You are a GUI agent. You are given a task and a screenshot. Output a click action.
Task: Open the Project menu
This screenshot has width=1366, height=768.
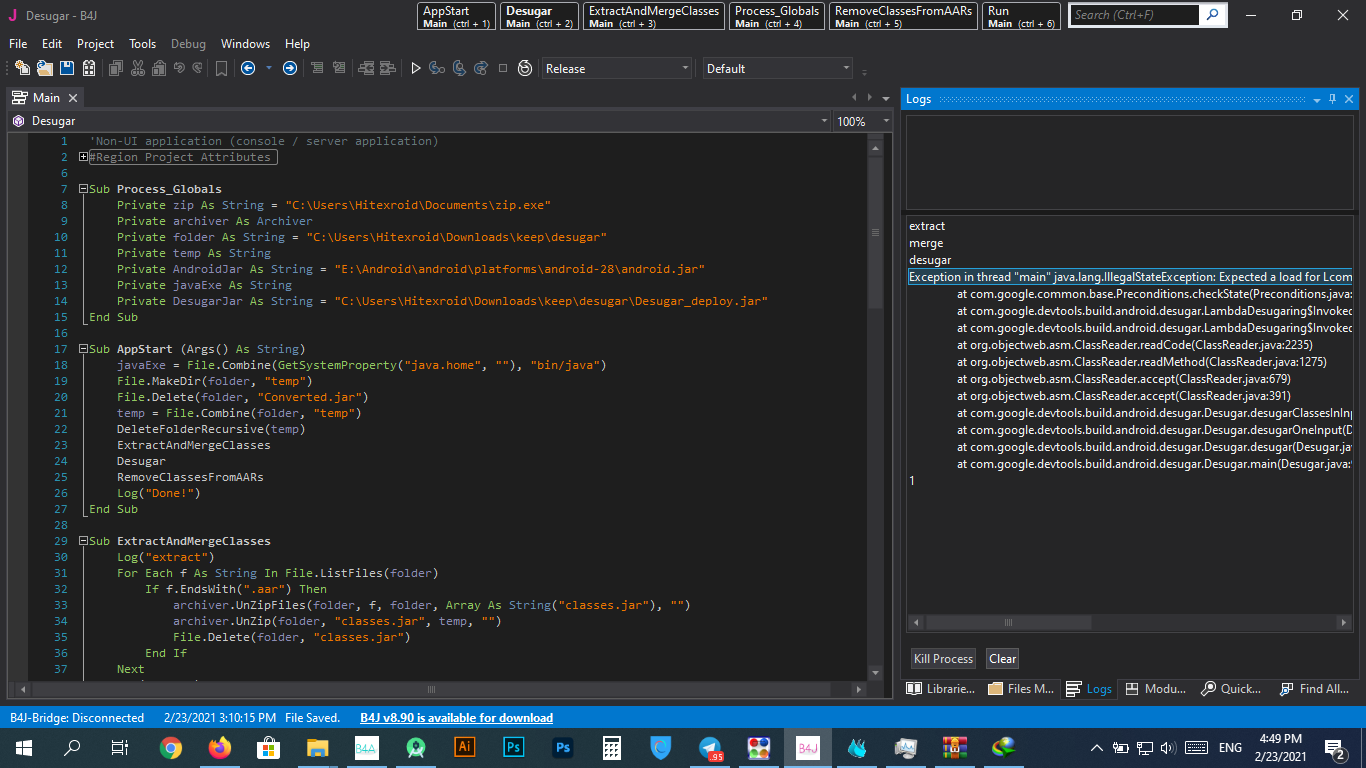[x=95, y=43]
